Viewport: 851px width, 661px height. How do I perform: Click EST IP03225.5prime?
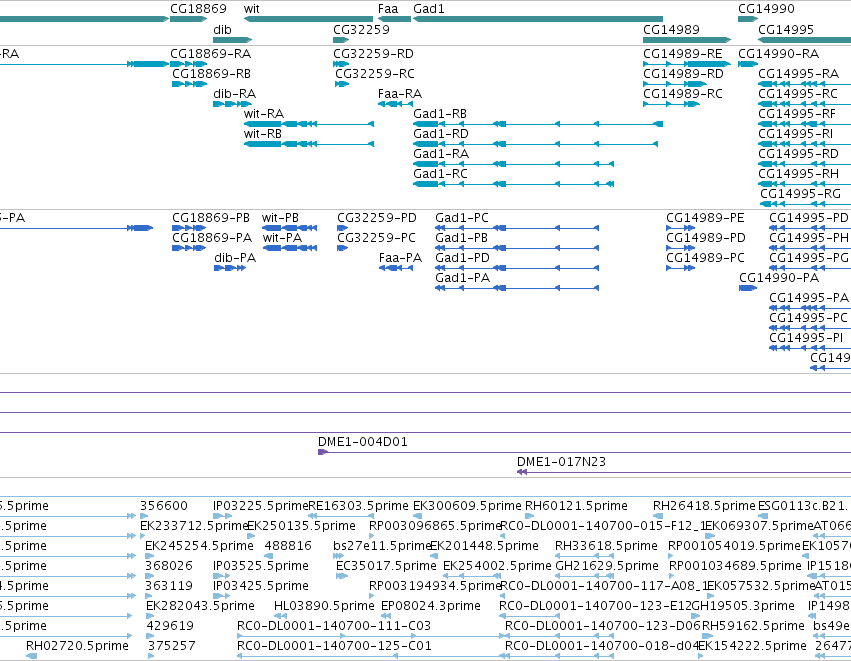tap(222, 516)
